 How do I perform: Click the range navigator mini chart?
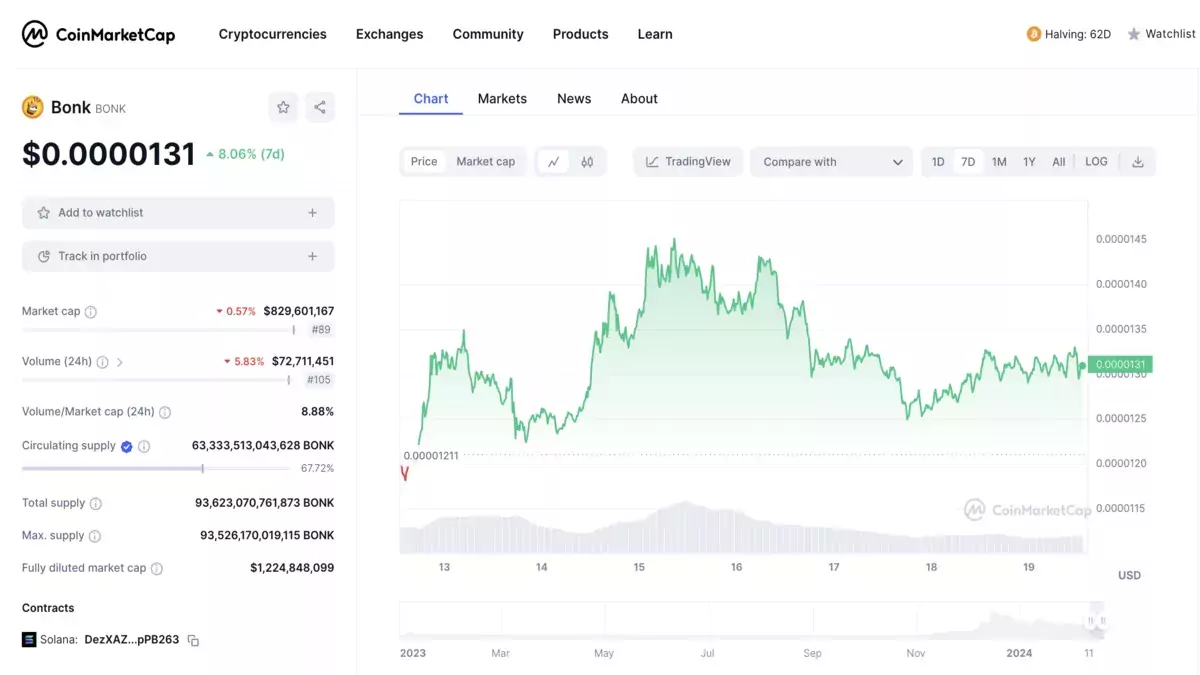pos(752,620)
